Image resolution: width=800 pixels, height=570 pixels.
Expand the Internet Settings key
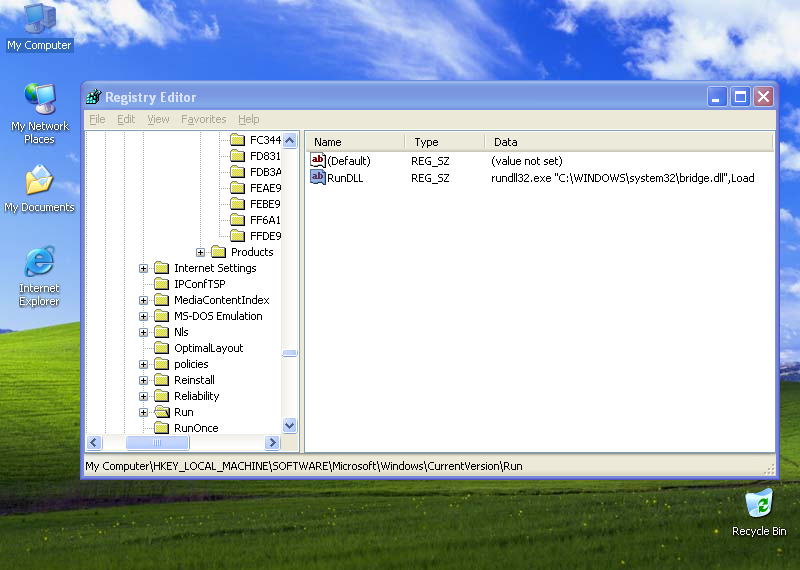[143, 268]
